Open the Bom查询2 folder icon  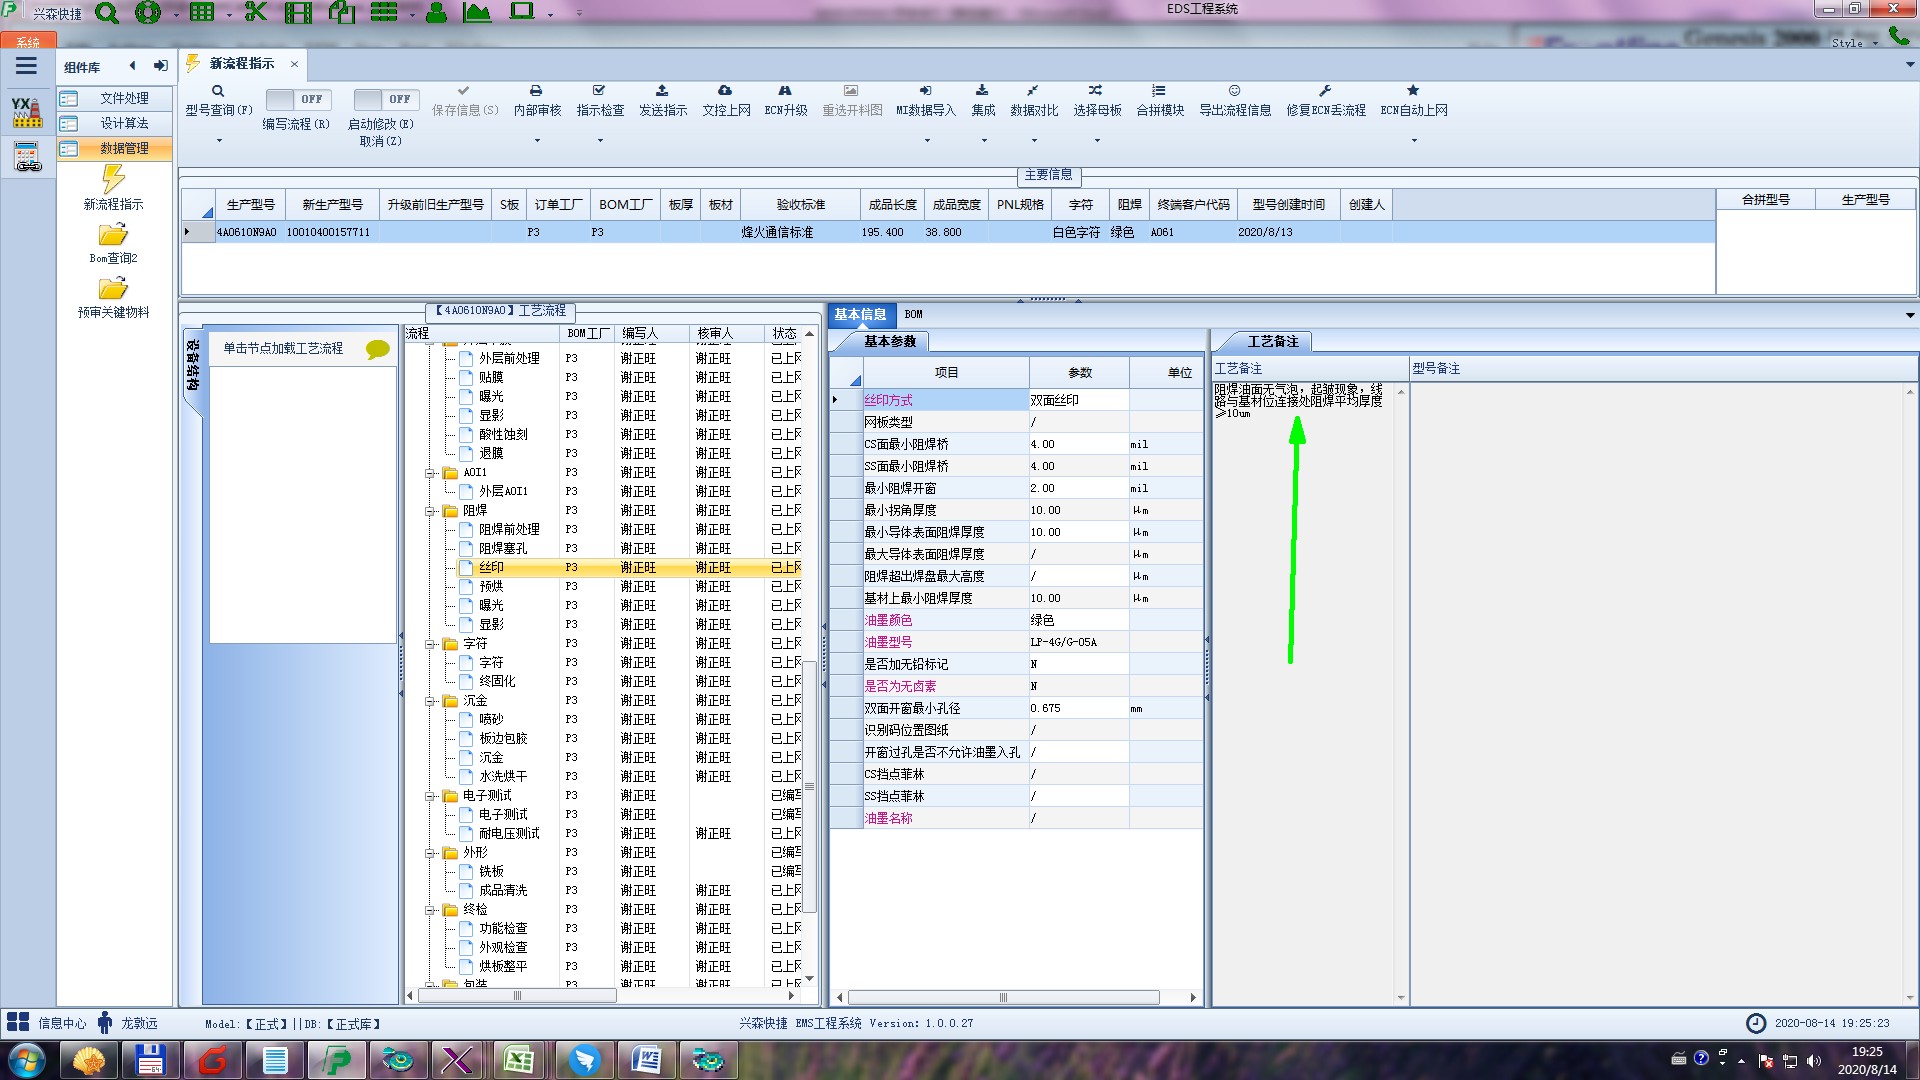point(113,235)
